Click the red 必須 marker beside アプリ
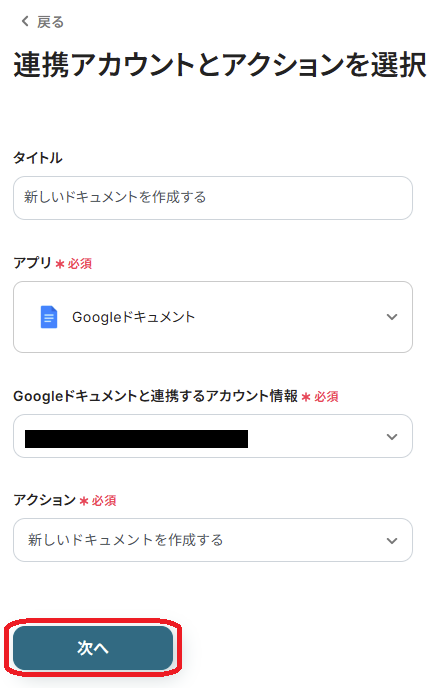Viewport: 443px width, 688px height. click(x=80, y=264)
